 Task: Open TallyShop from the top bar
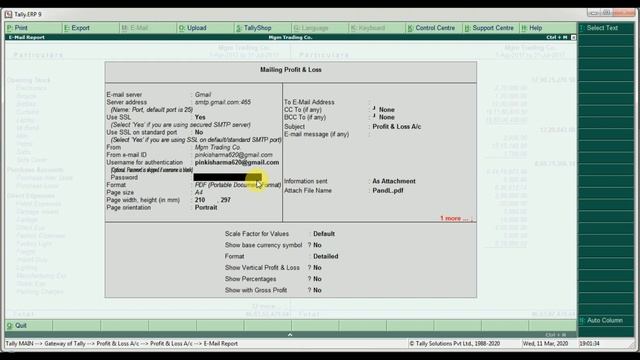(253, 28)
